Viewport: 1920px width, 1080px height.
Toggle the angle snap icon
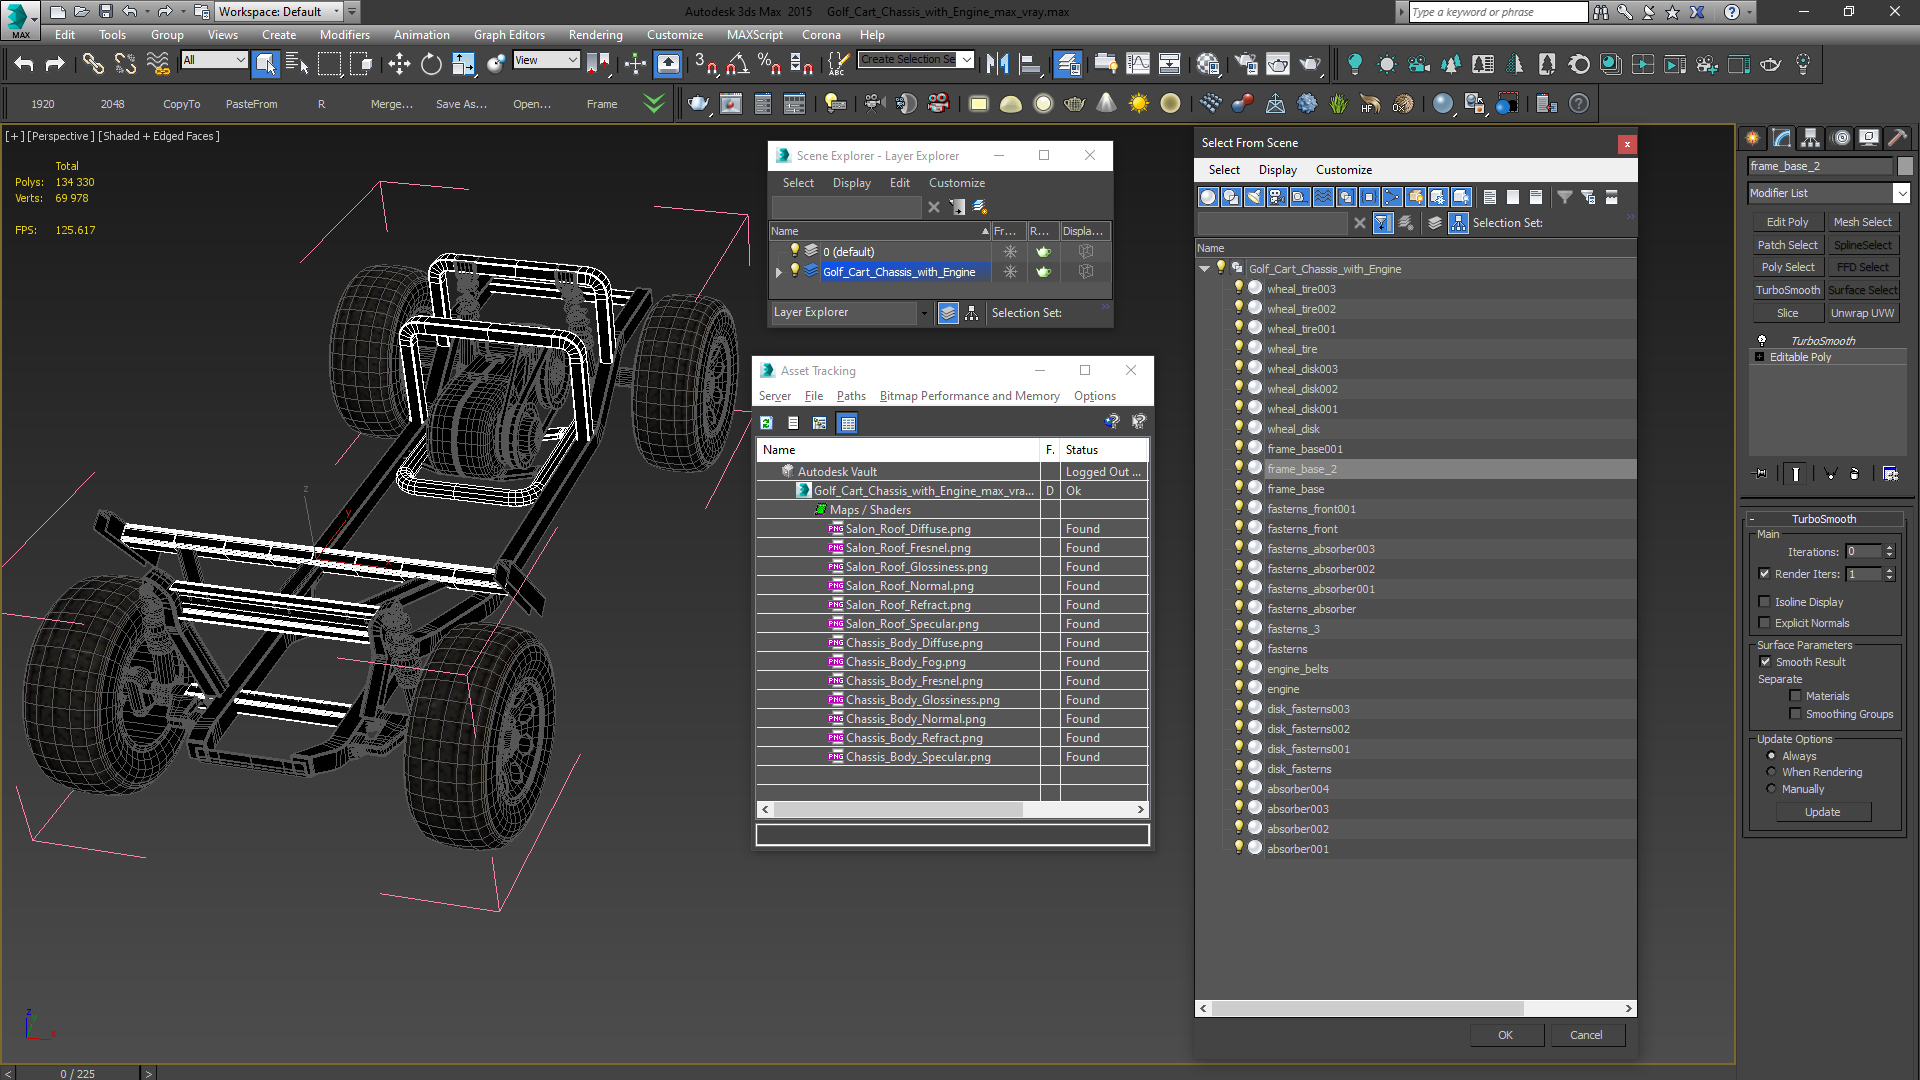(737, 64)
